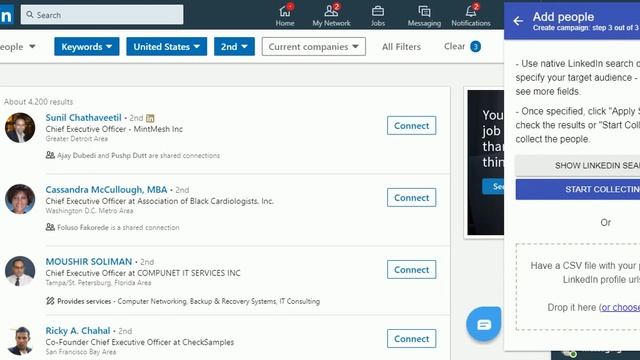This screenshot has height=360, width=640.
Task: Connect with Cassandra McCullough, MBA
Action: tap(411, 198)
